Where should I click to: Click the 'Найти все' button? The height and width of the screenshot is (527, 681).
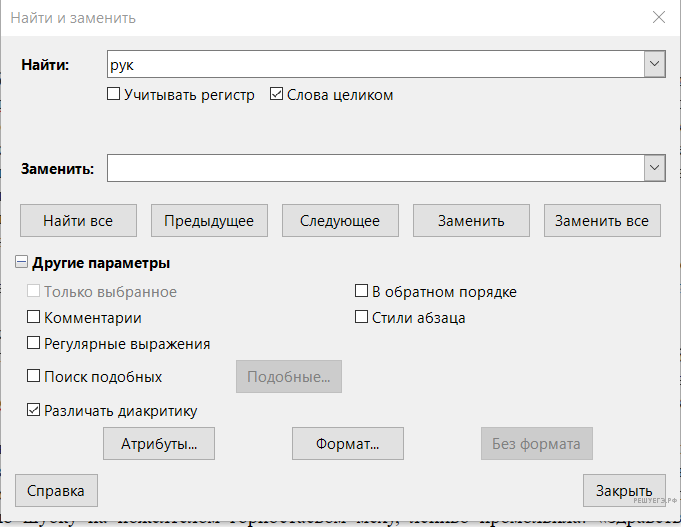pos(78,221)
